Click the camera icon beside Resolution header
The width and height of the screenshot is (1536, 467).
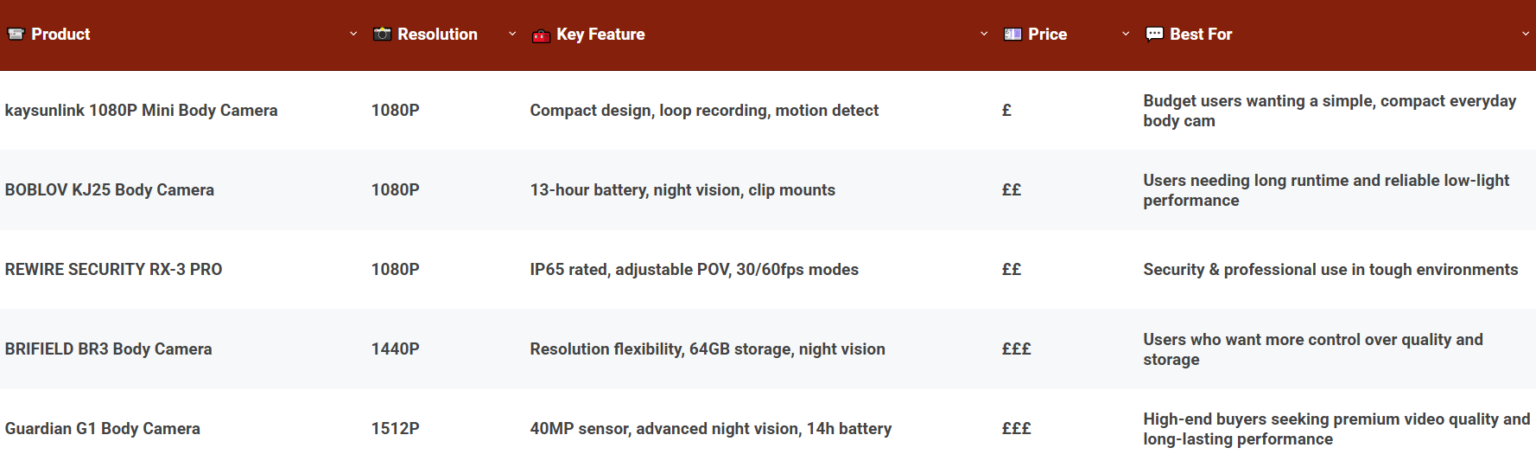(382, 34)
